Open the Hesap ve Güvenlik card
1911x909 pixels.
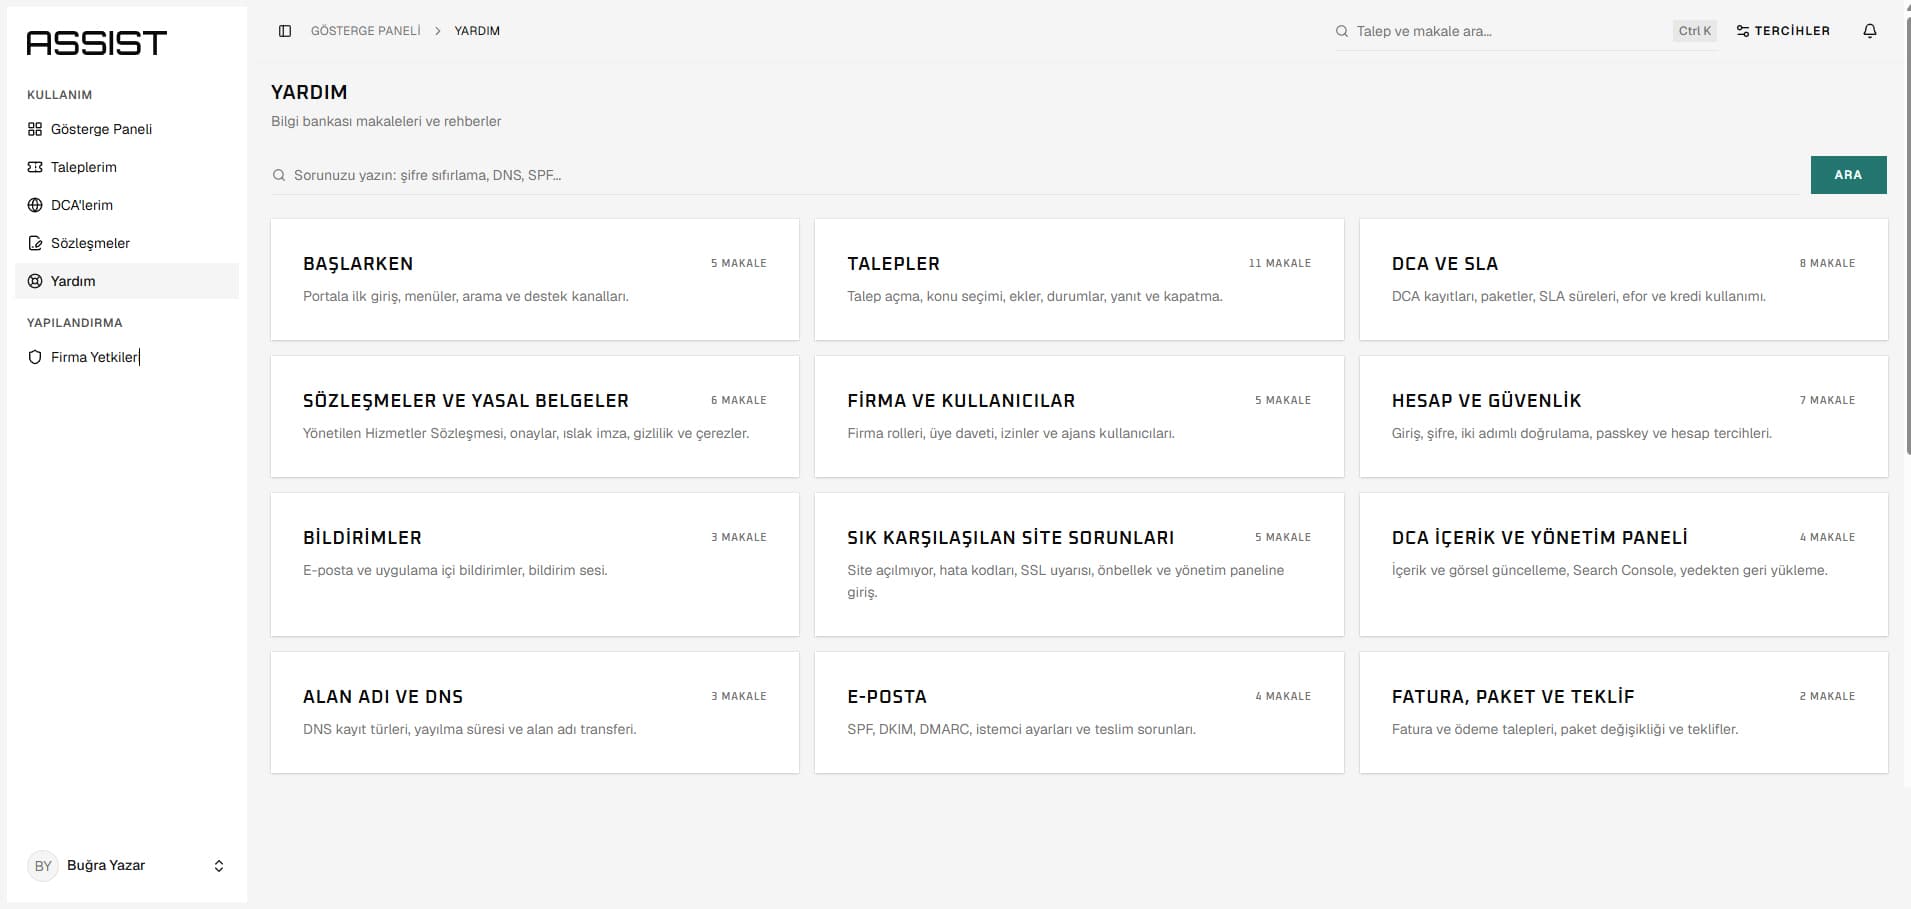pos(1623,416)
